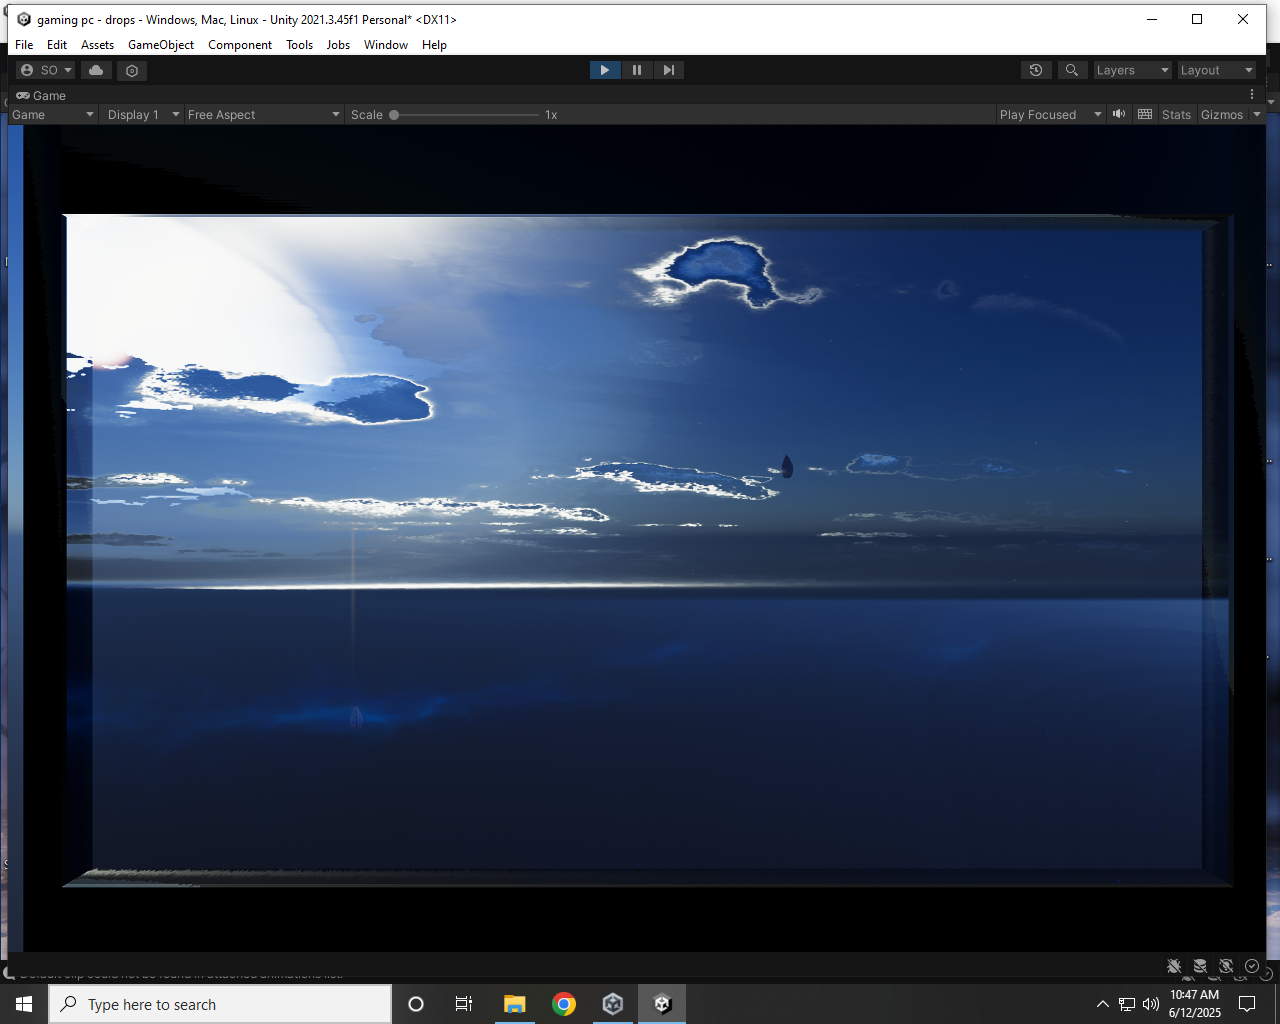Click the auto-refresh status toggle
Viewport: 1280px width, 1024px height.
coord(1225,967)
